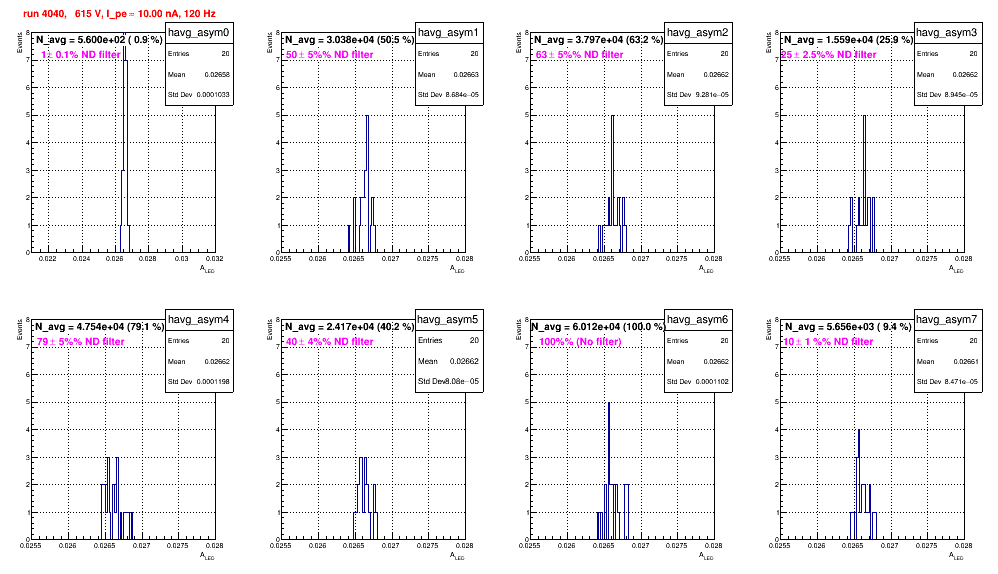The image size is (998, 574).
Task: Select the havg_asym0 stats box title
Action: pos(199,32)
